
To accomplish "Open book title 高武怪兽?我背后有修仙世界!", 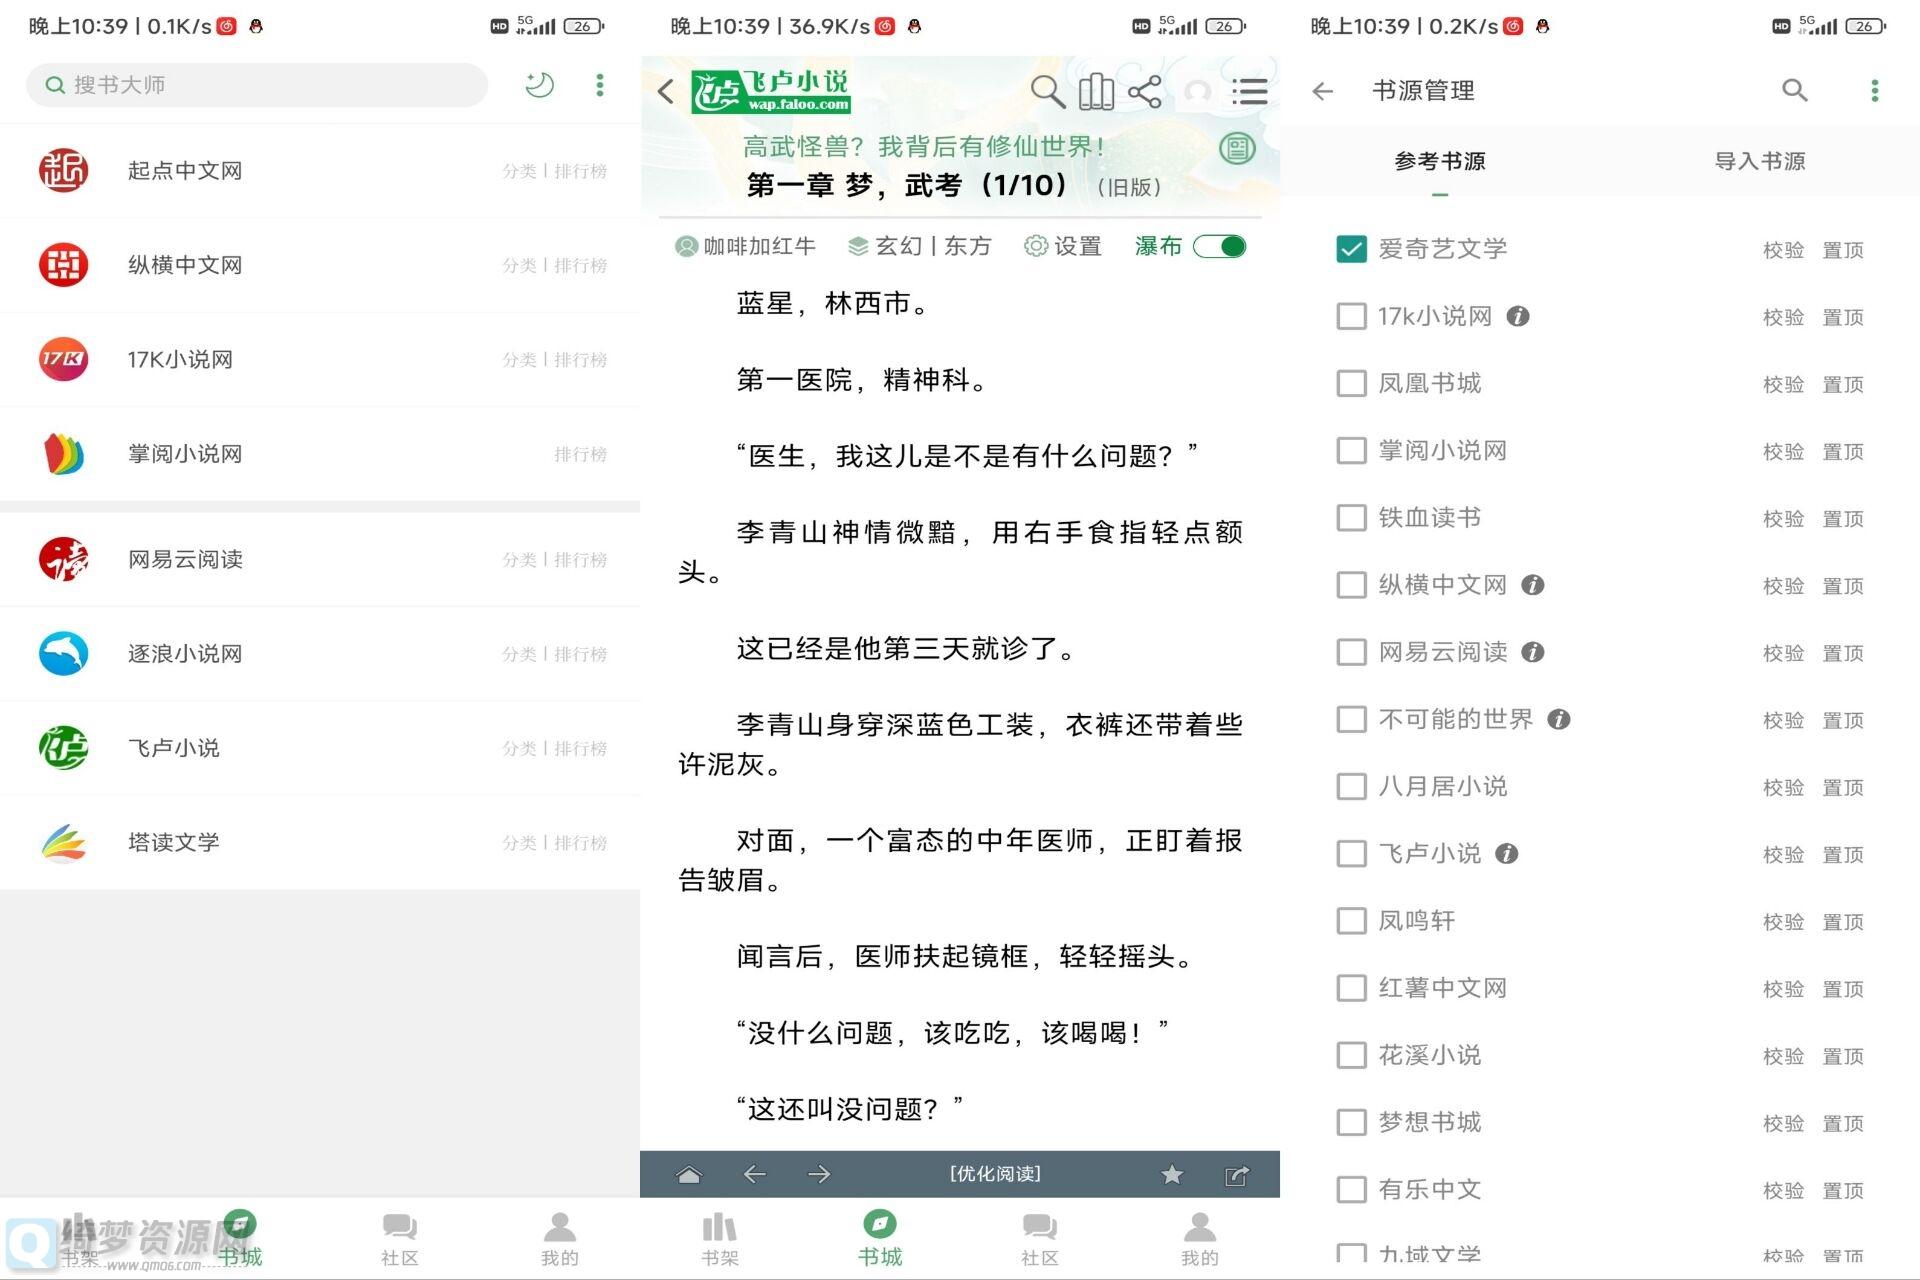I will tap(924, 147).
